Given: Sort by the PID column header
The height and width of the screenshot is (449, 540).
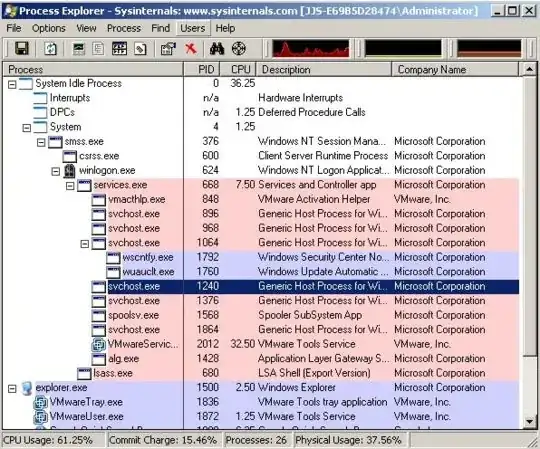Looking at the screenshot, I should pos(201,69).
